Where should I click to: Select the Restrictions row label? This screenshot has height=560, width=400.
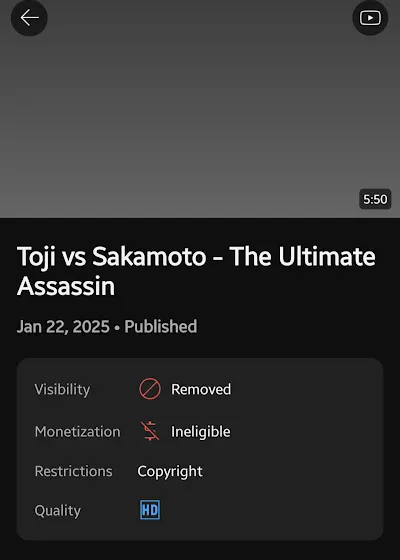pyautogui.click(x=74, y=471)
